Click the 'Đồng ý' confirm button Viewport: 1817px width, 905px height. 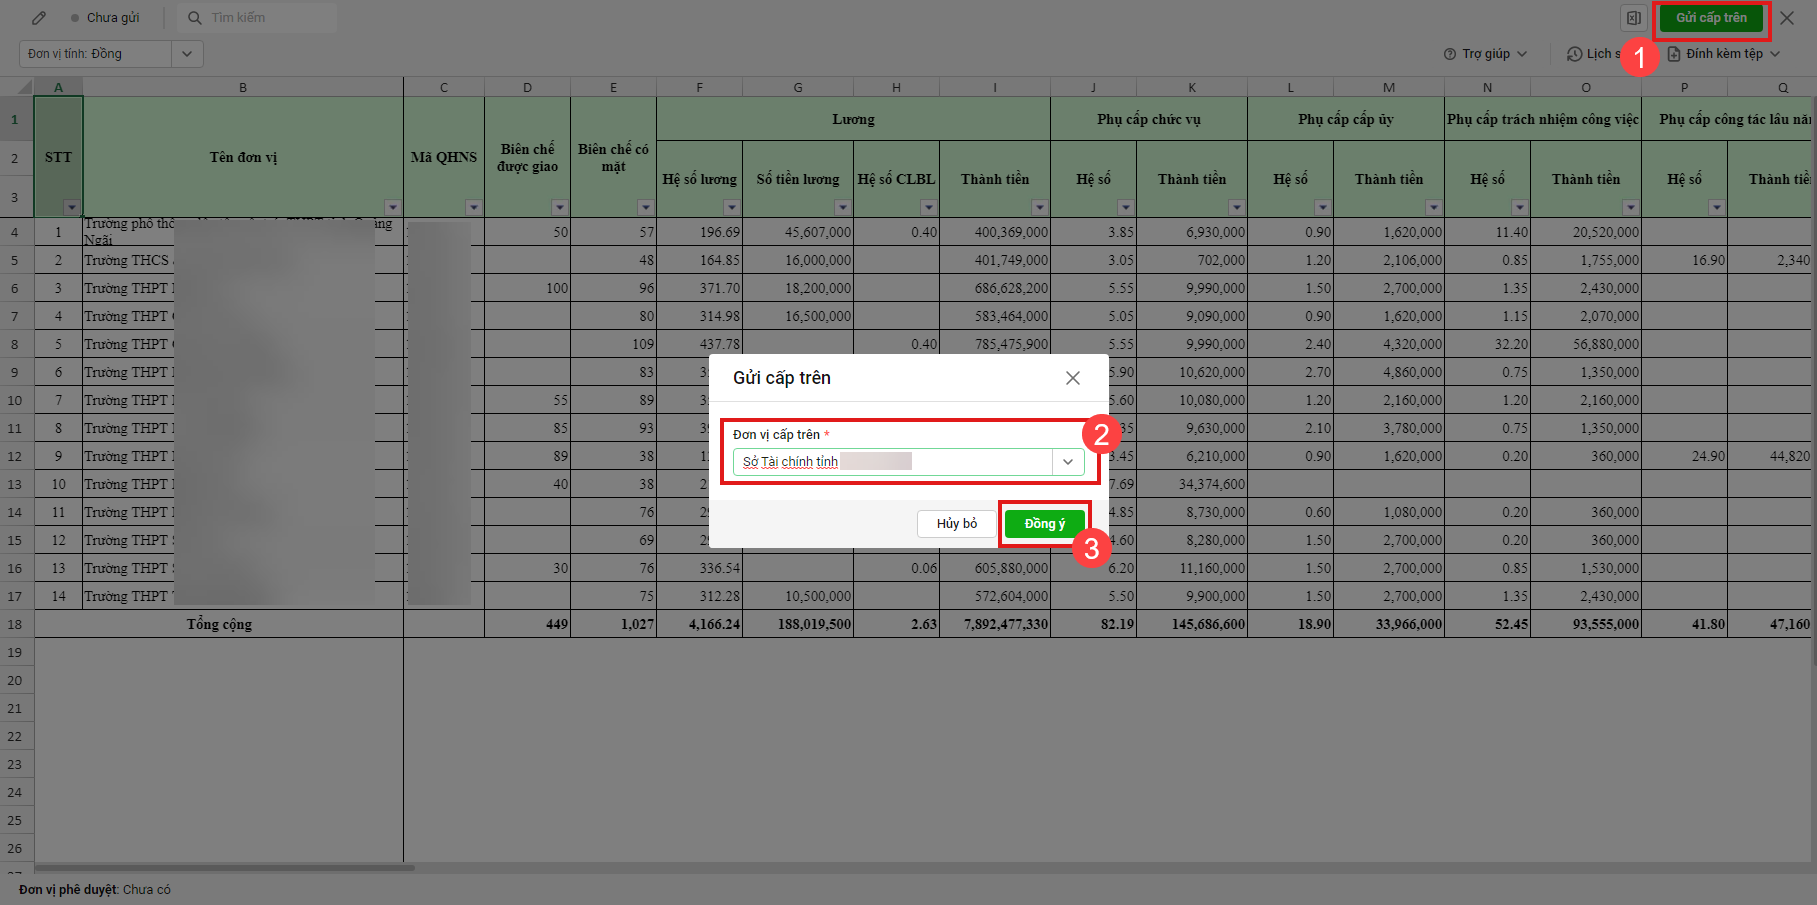pos(1044,524)
